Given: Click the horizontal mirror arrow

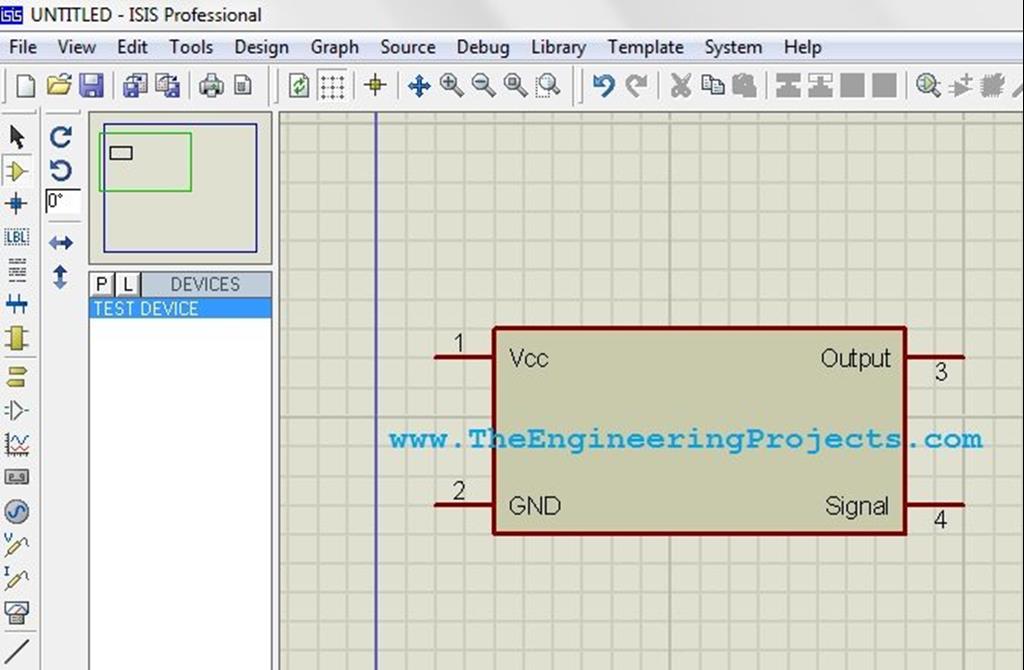Looking at the screenshot, I should pyautogui.click(x=60, y=242).
